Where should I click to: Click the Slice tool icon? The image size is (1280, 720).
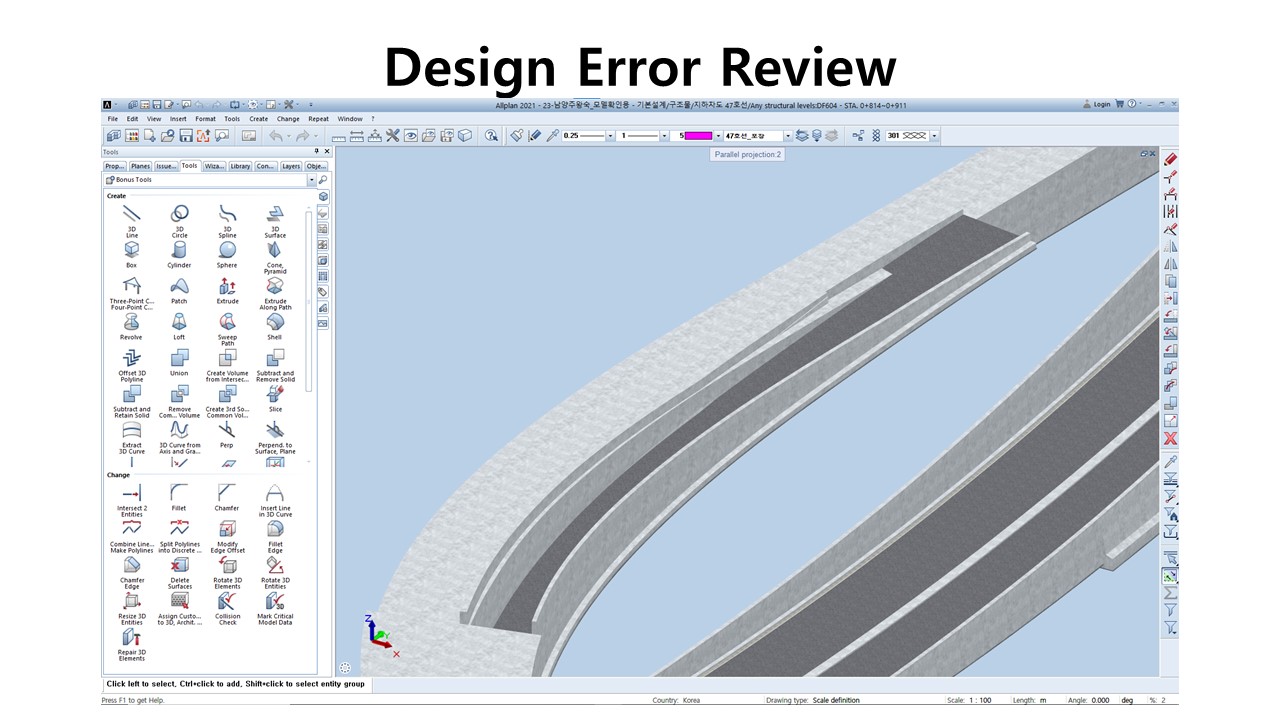click(275, 396)
